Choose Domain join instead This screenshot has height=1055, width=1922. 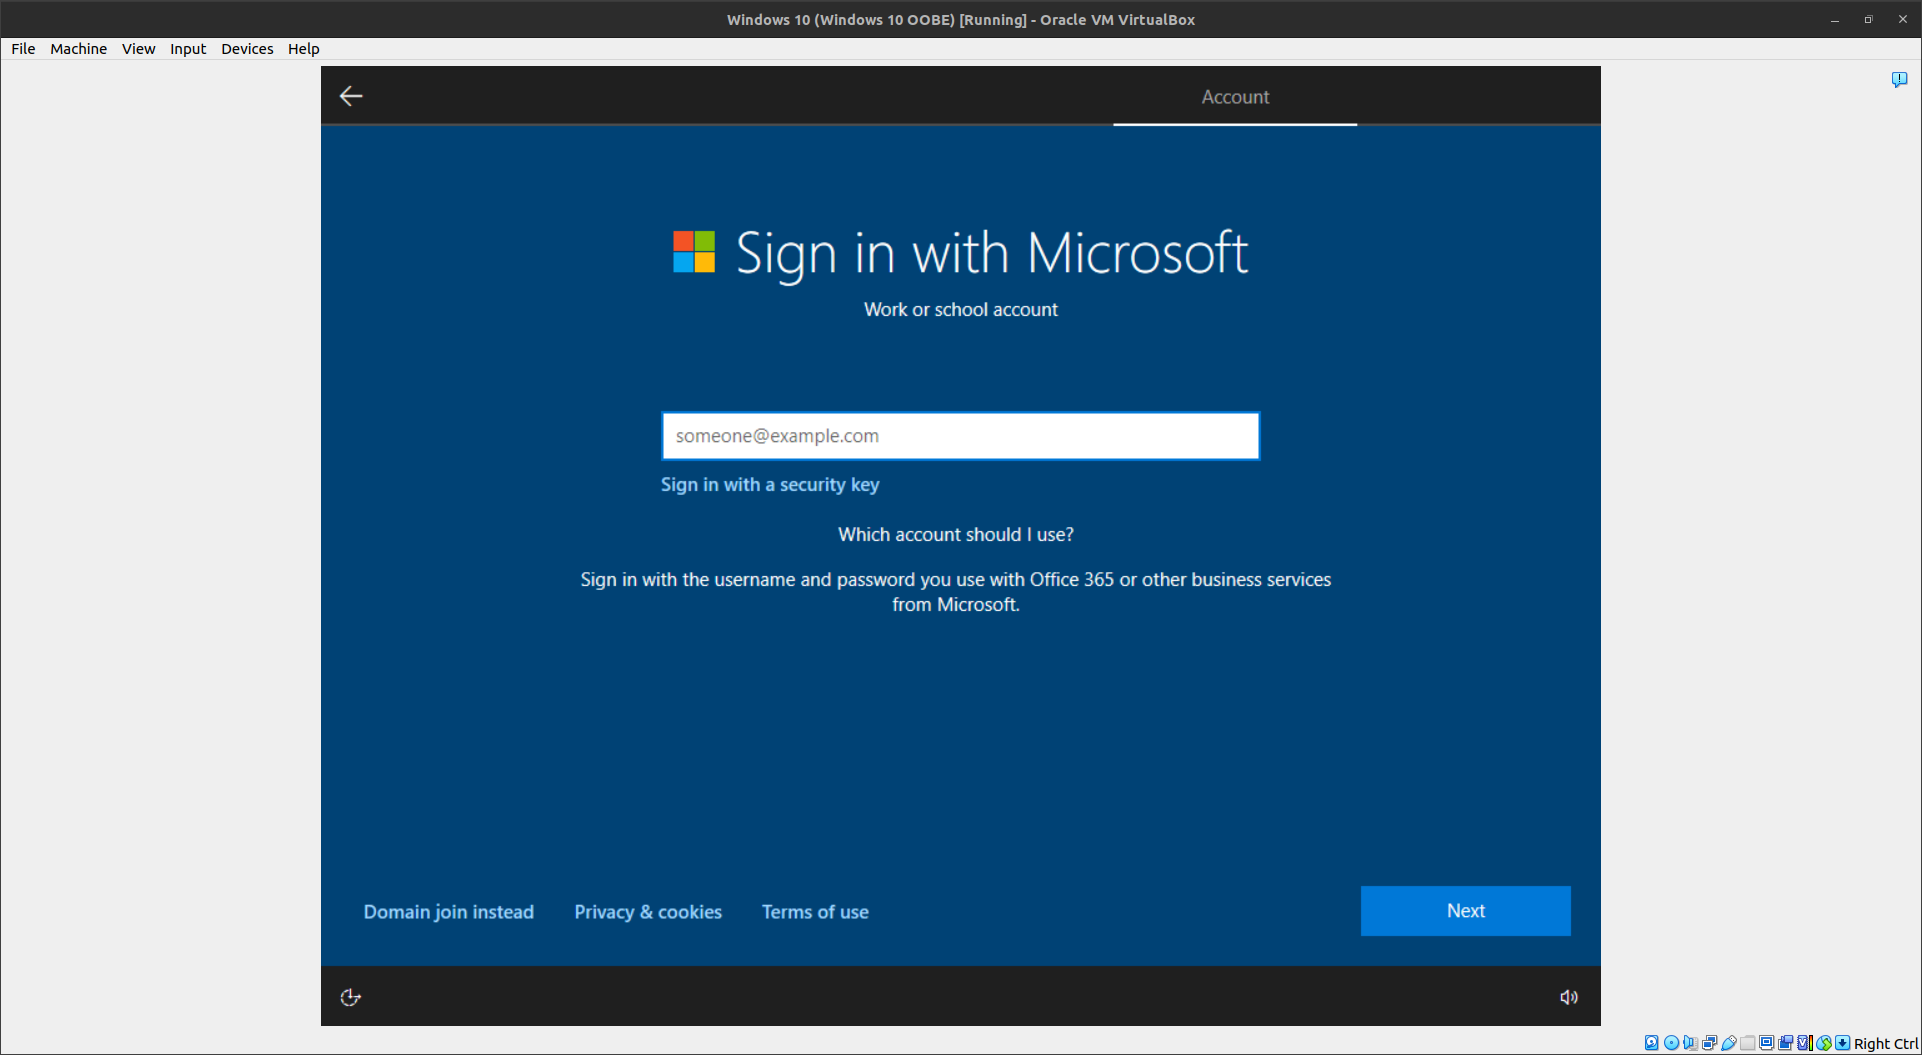coord(449,912)
